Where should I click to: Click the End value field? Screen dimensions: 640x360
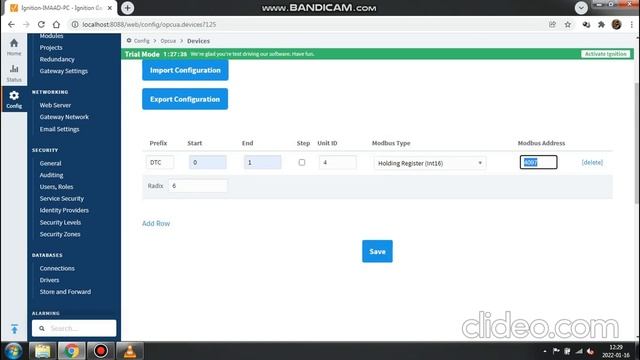pyautogui.click(x=262, y=162)
